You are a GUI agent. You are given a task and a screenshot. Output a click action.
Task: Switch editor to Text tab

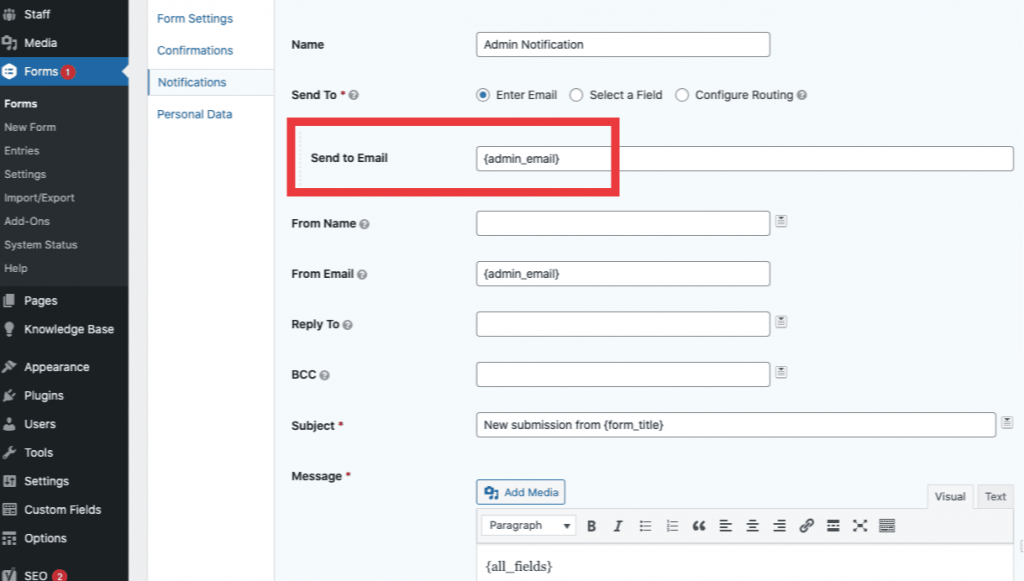coord(995,497)
